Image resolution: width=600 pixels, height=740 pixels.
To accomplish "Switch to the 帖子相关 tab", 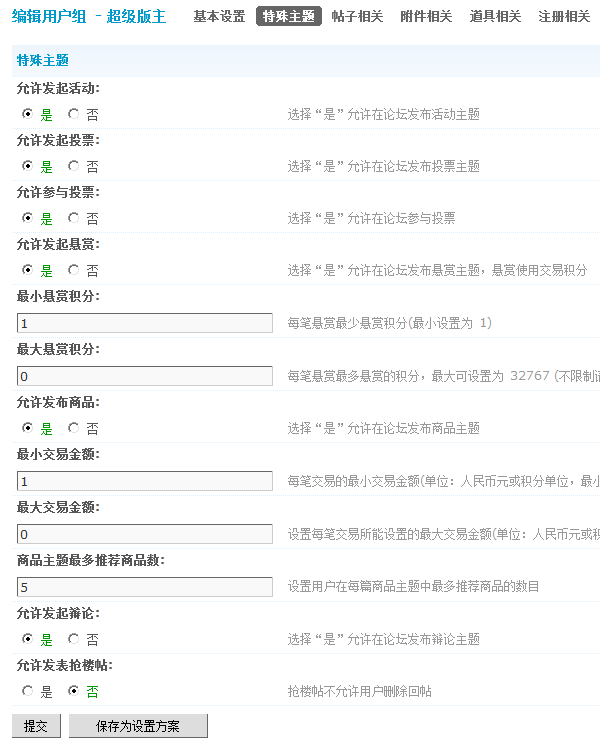I will pos(358,17).
